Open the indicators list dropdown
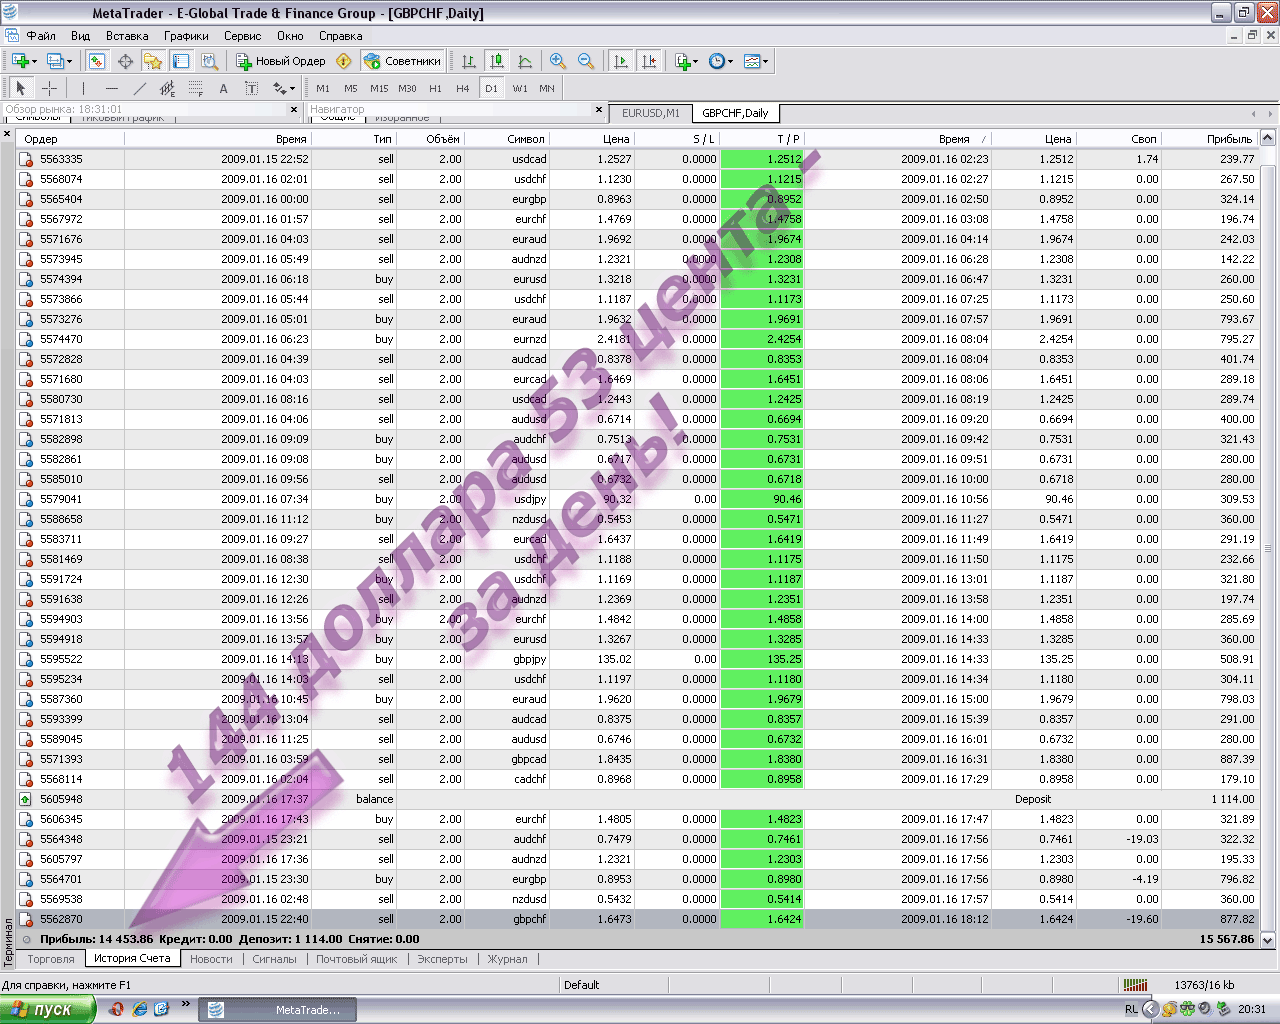Screen dimensions: 1280x1024 point(686,61)
